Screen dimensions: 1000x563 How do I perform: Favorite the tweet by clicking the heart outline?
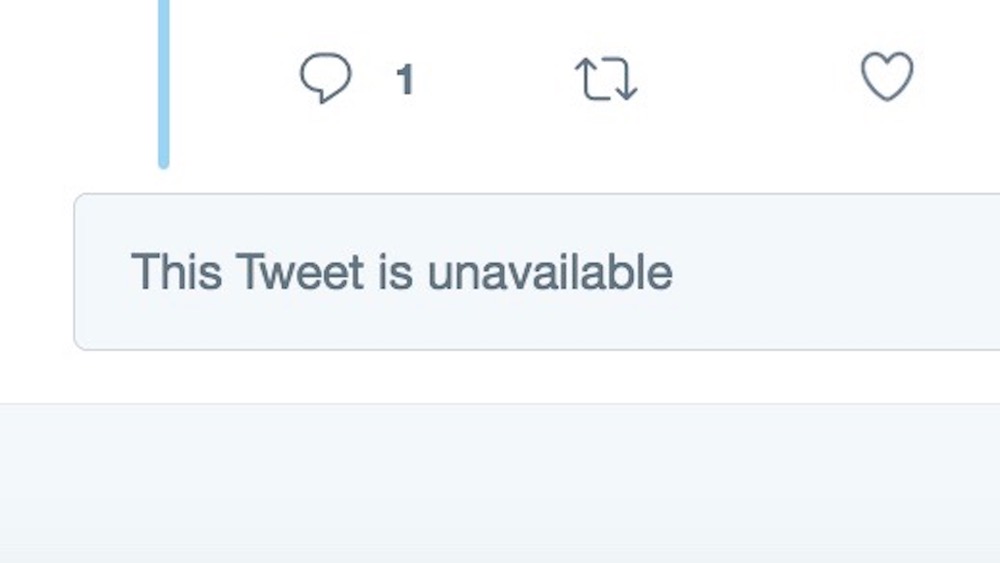click(887, 77)
